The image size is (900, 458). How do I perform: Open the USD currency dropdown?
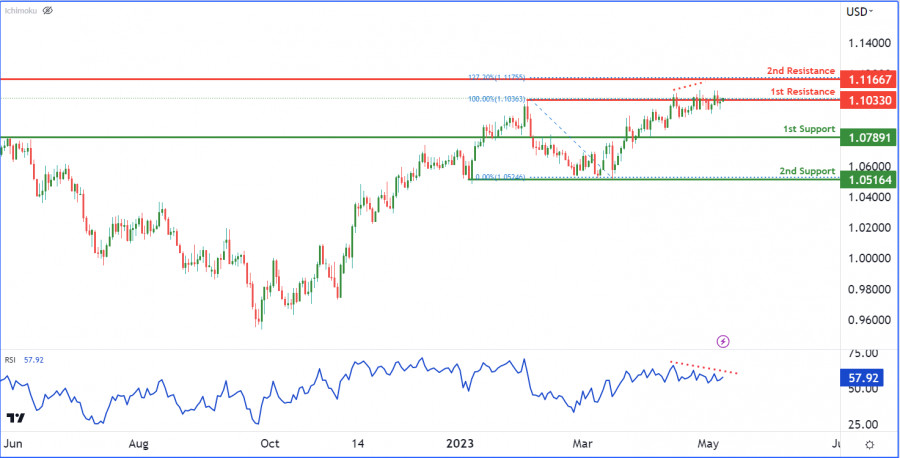859,11
